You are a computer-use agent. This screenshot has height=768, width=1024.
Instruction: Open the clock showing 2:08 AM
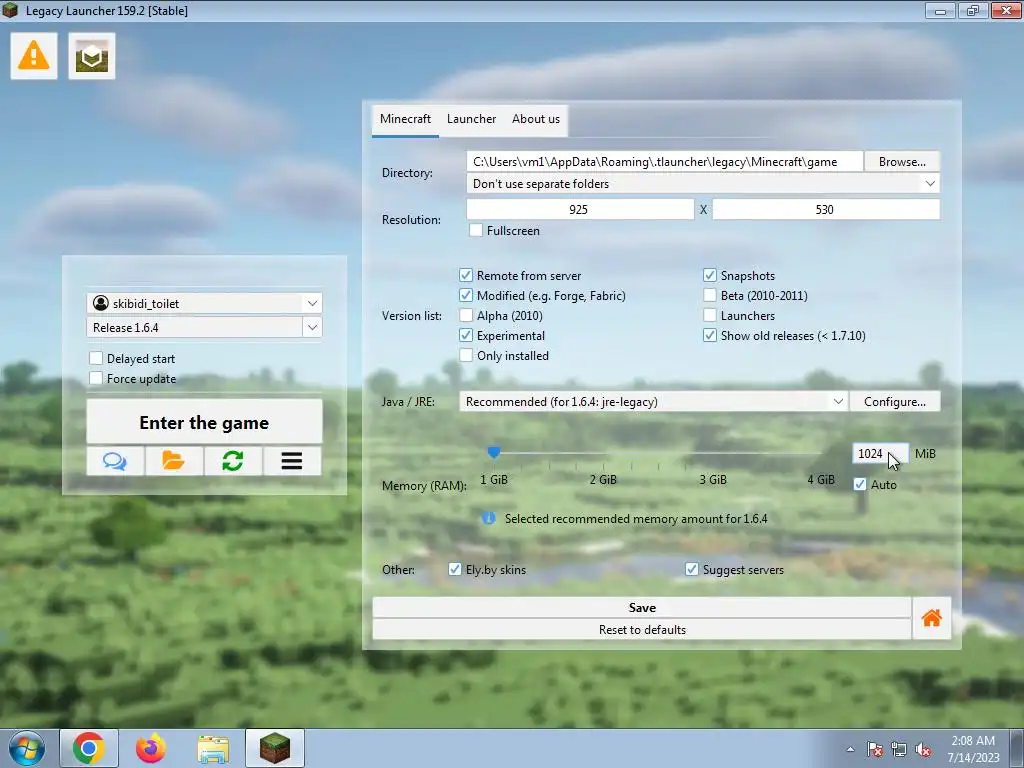(x=973, y=749)
